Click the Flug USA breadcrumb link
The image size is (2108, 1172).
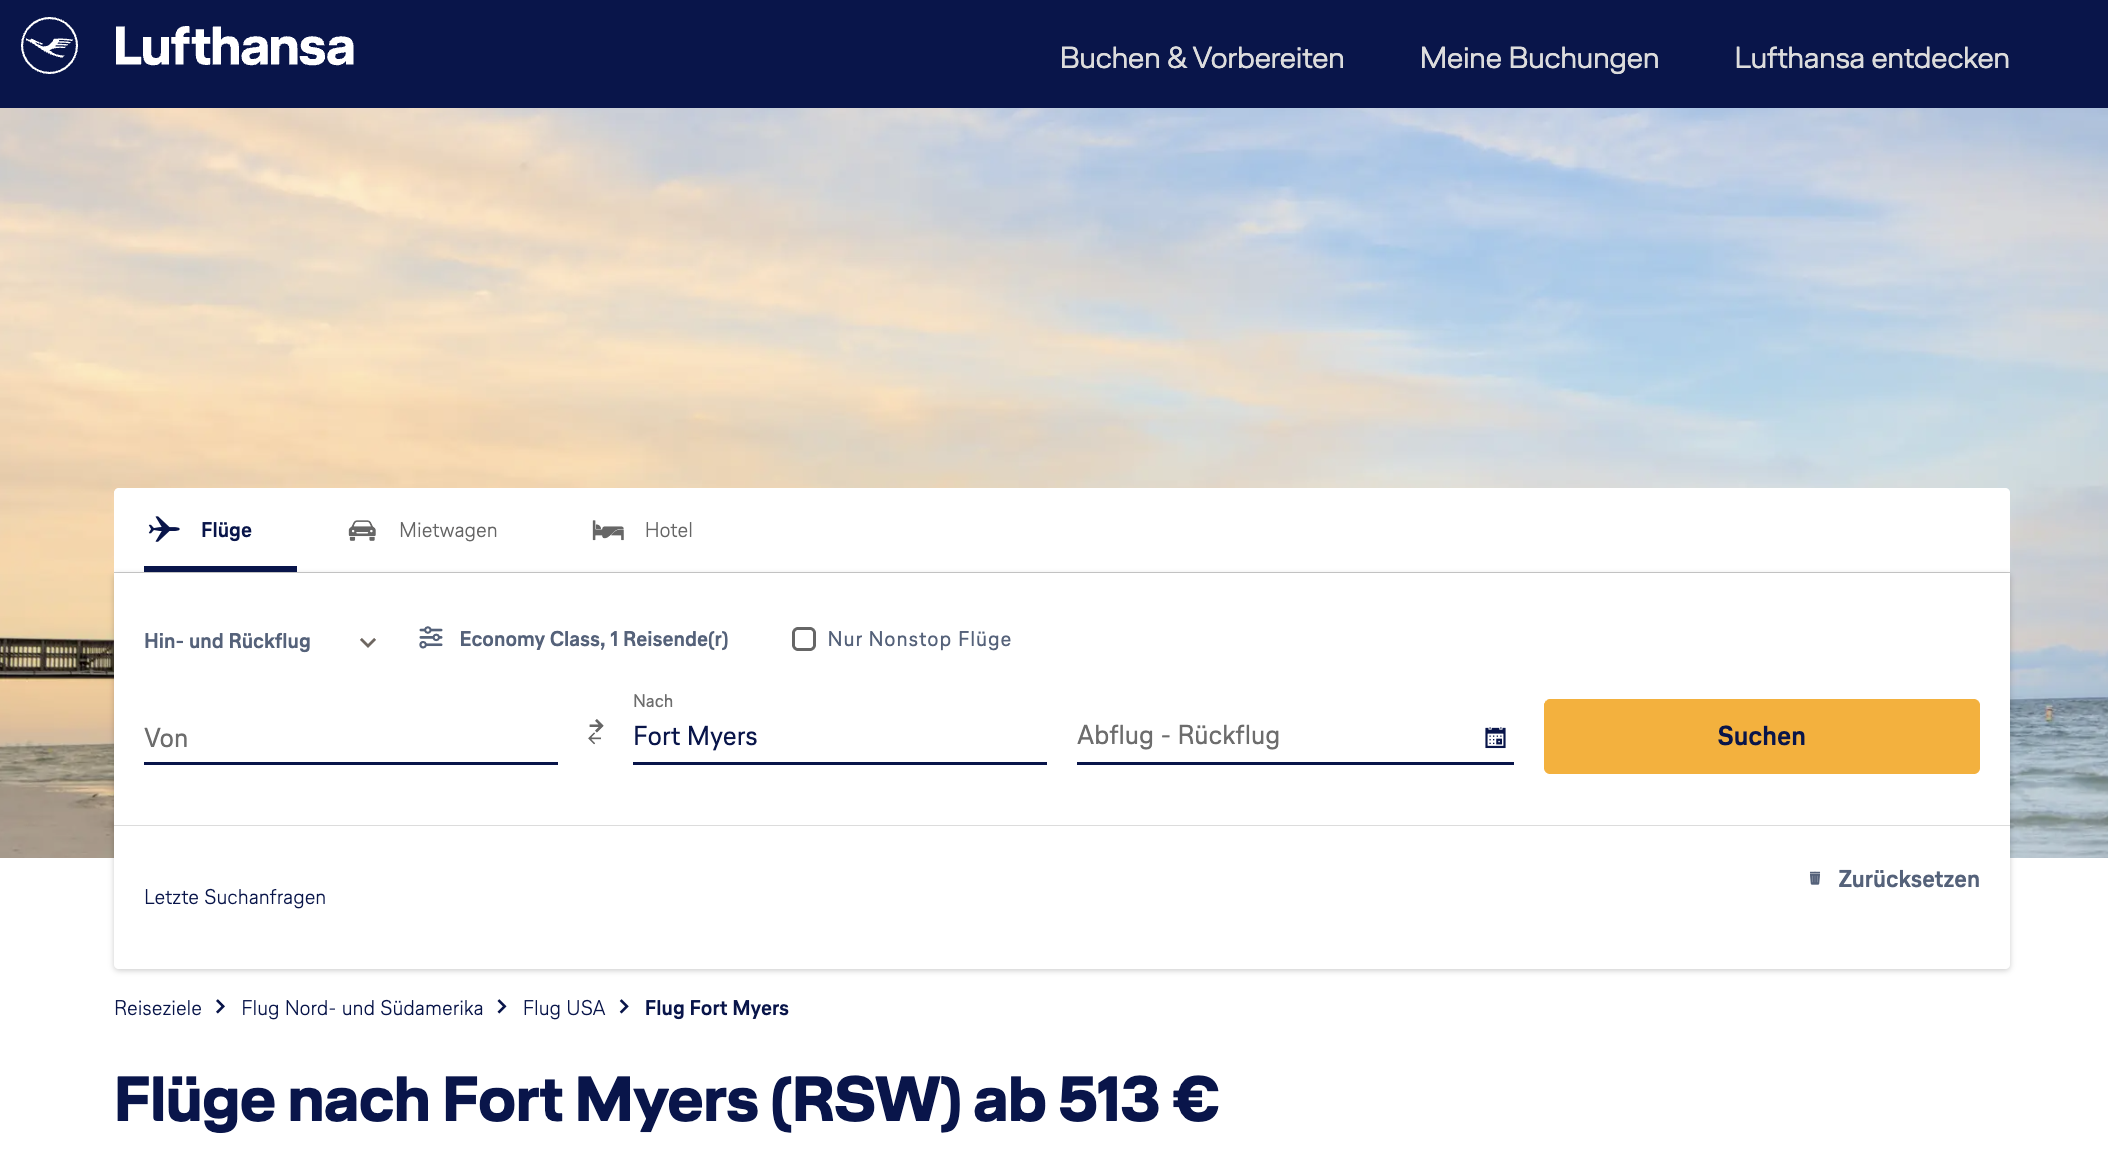click(564, 1008)
